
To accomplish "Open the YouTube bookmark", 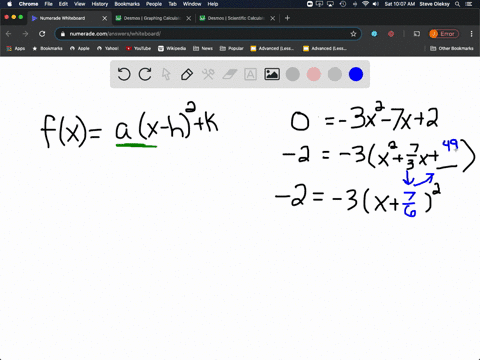I will click(x=138, y=48).
